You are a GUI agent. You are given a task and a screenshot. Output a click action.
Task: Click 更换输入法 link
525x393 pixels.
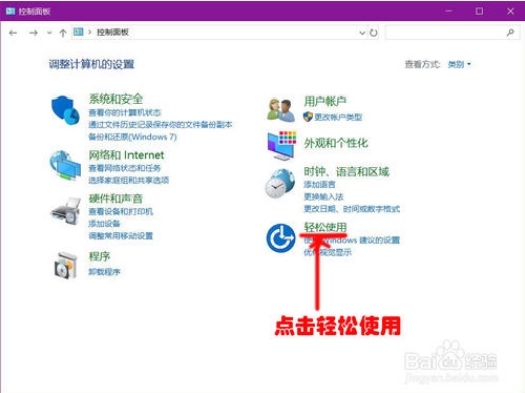point(323,196)
